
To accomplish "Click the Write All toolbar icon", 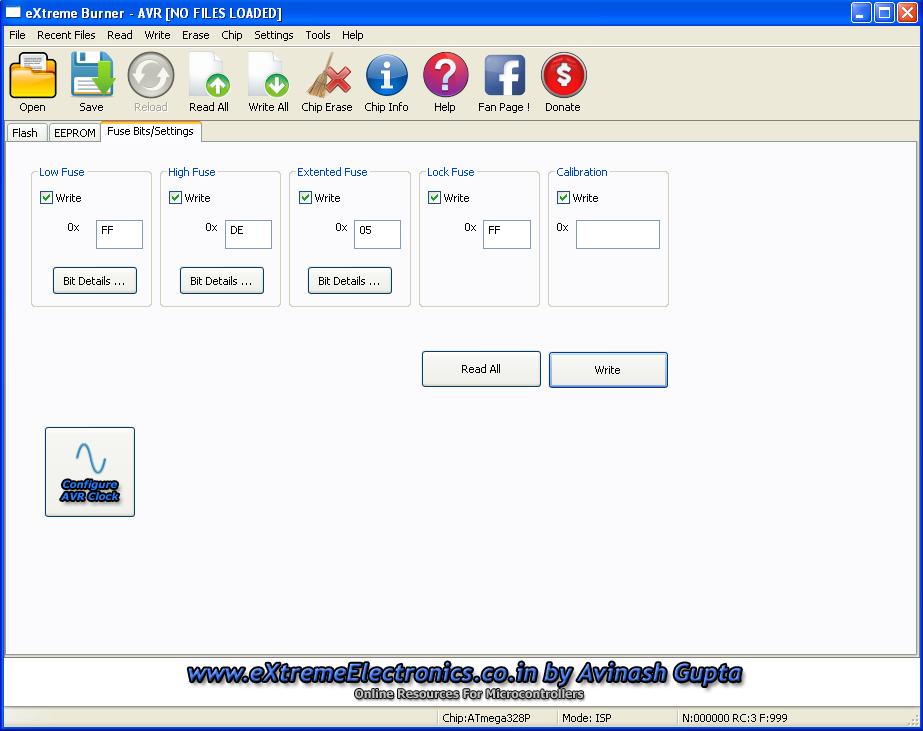I will click(268, 78).
